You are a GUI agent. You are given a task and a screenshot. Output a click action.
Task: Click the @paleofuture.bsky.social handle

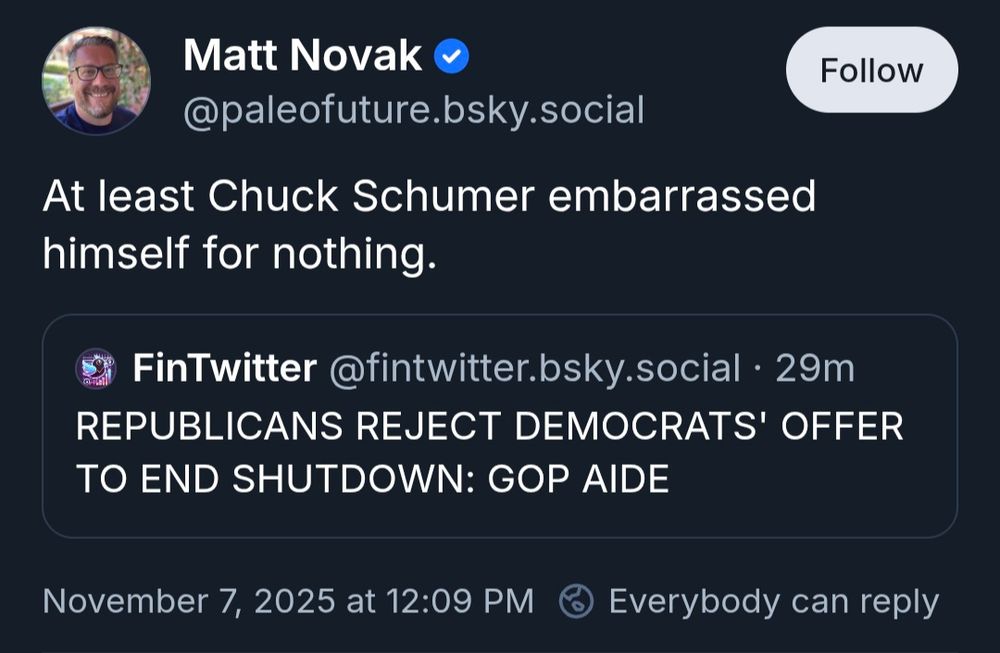coord(413,110)
